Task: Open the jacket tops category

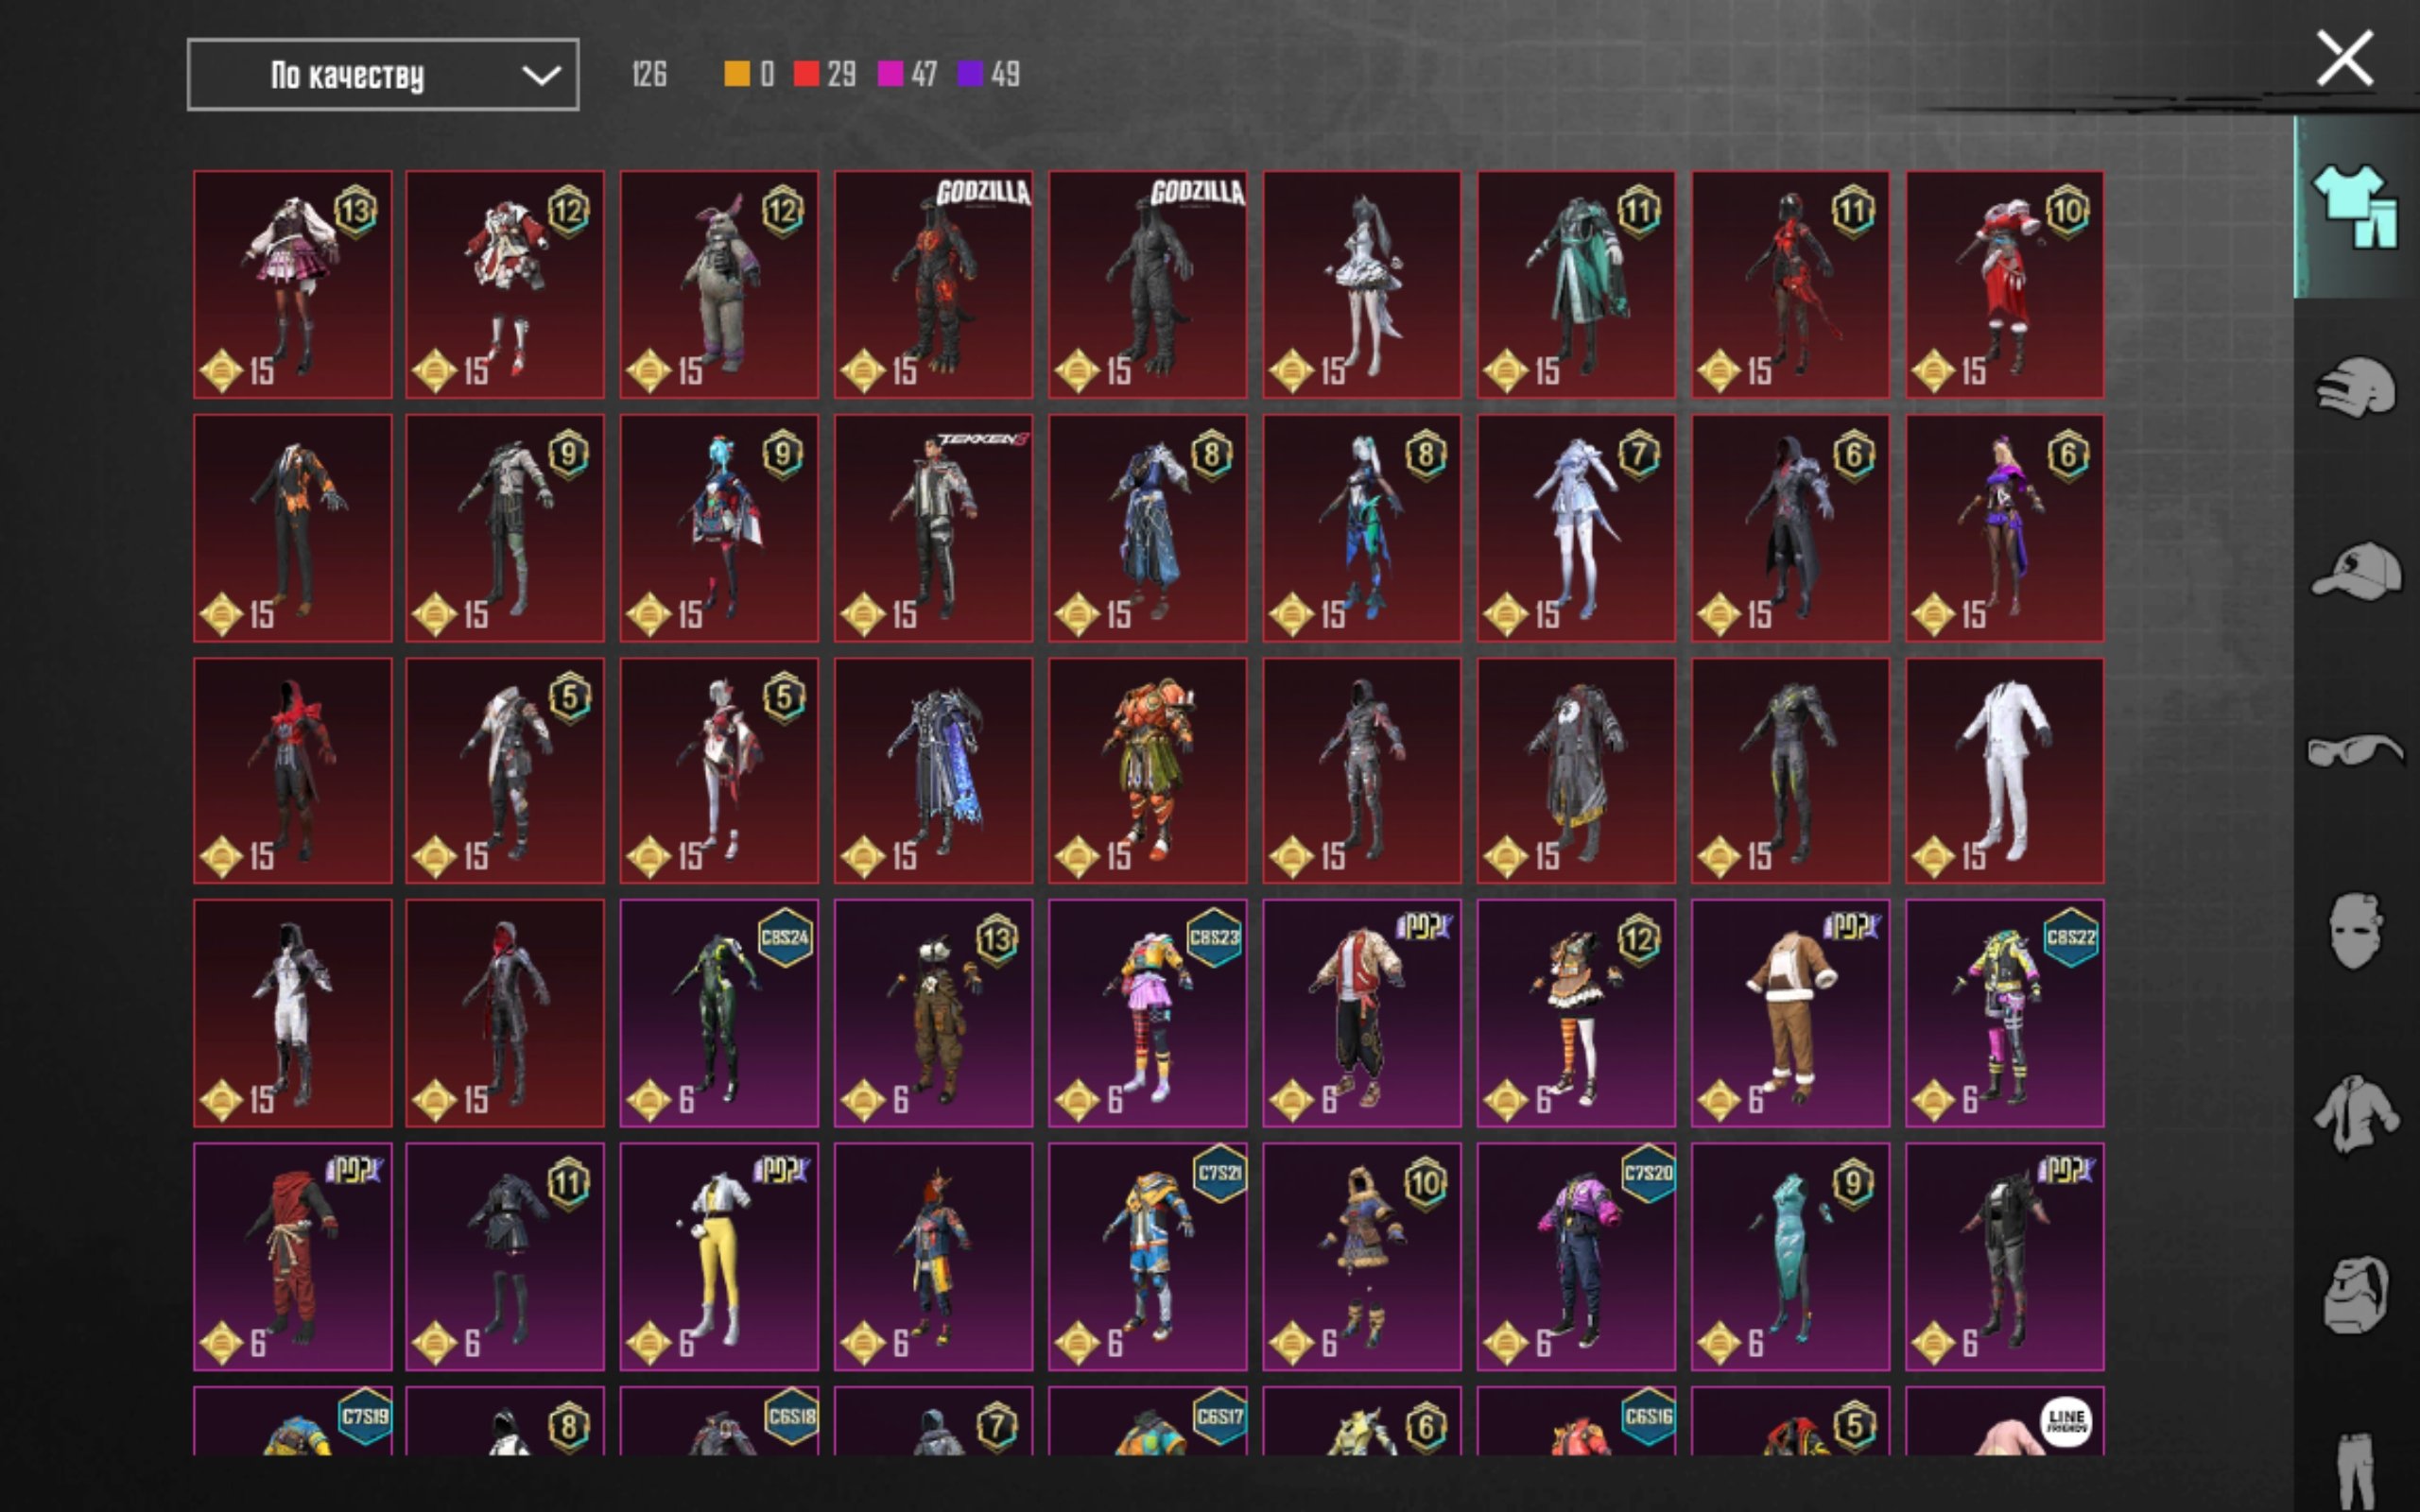Action: [x=2355, y=1112]
